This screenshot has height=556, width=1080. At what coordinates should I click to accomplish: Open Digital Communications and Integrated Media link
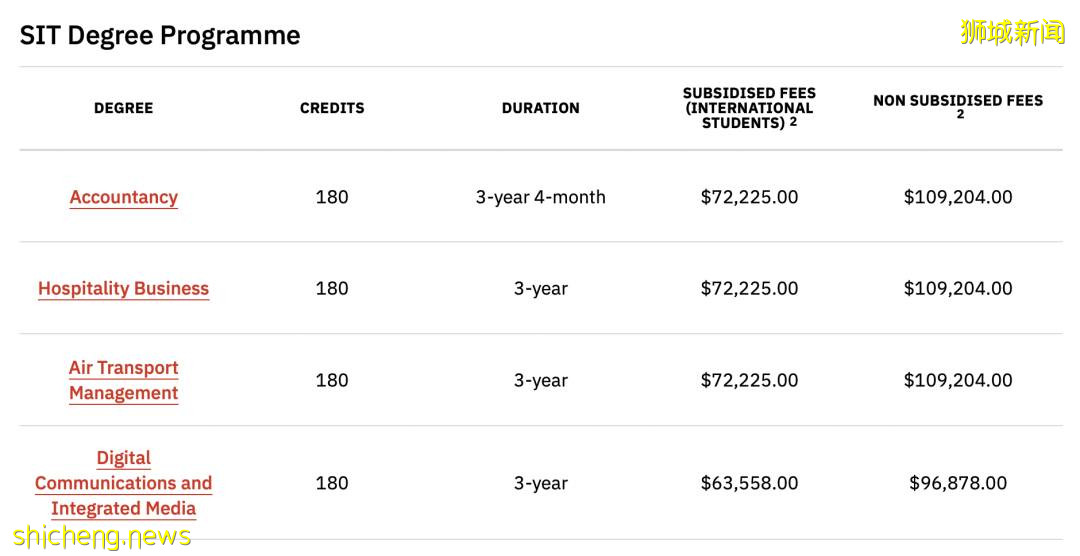click(124, 483)
